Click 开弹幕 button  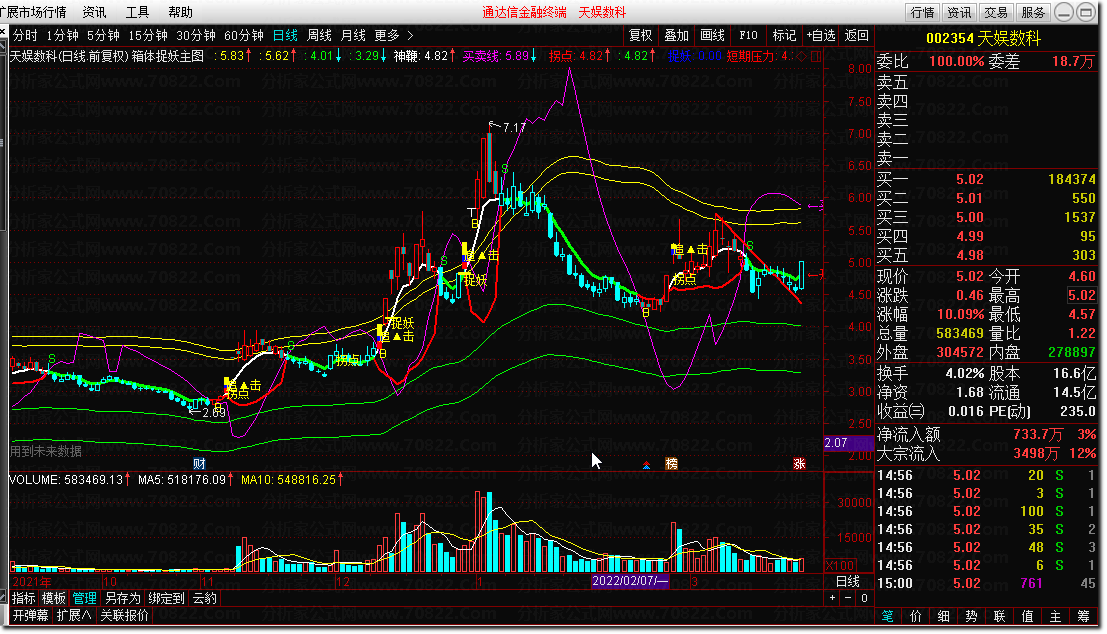coord(30,615)
